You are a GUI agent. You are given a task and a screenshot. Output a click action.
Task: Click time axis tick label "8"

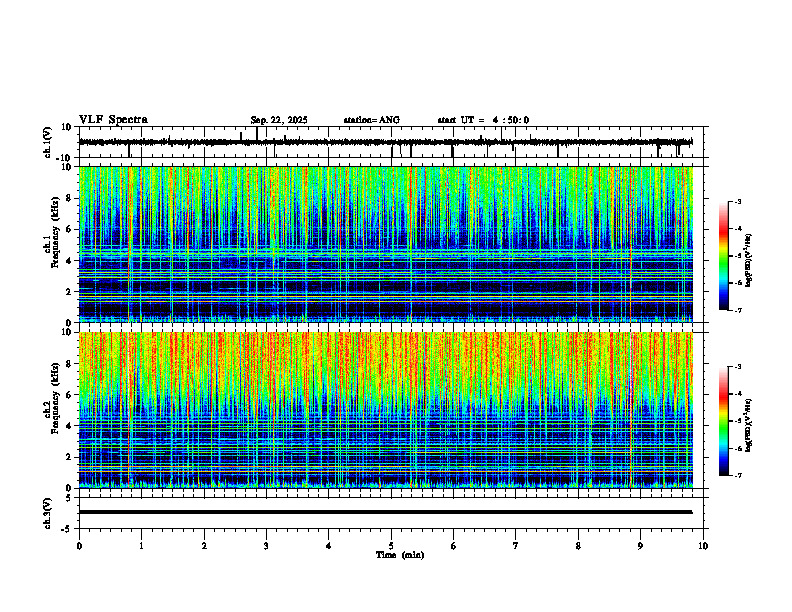click(x=578, y=546)
